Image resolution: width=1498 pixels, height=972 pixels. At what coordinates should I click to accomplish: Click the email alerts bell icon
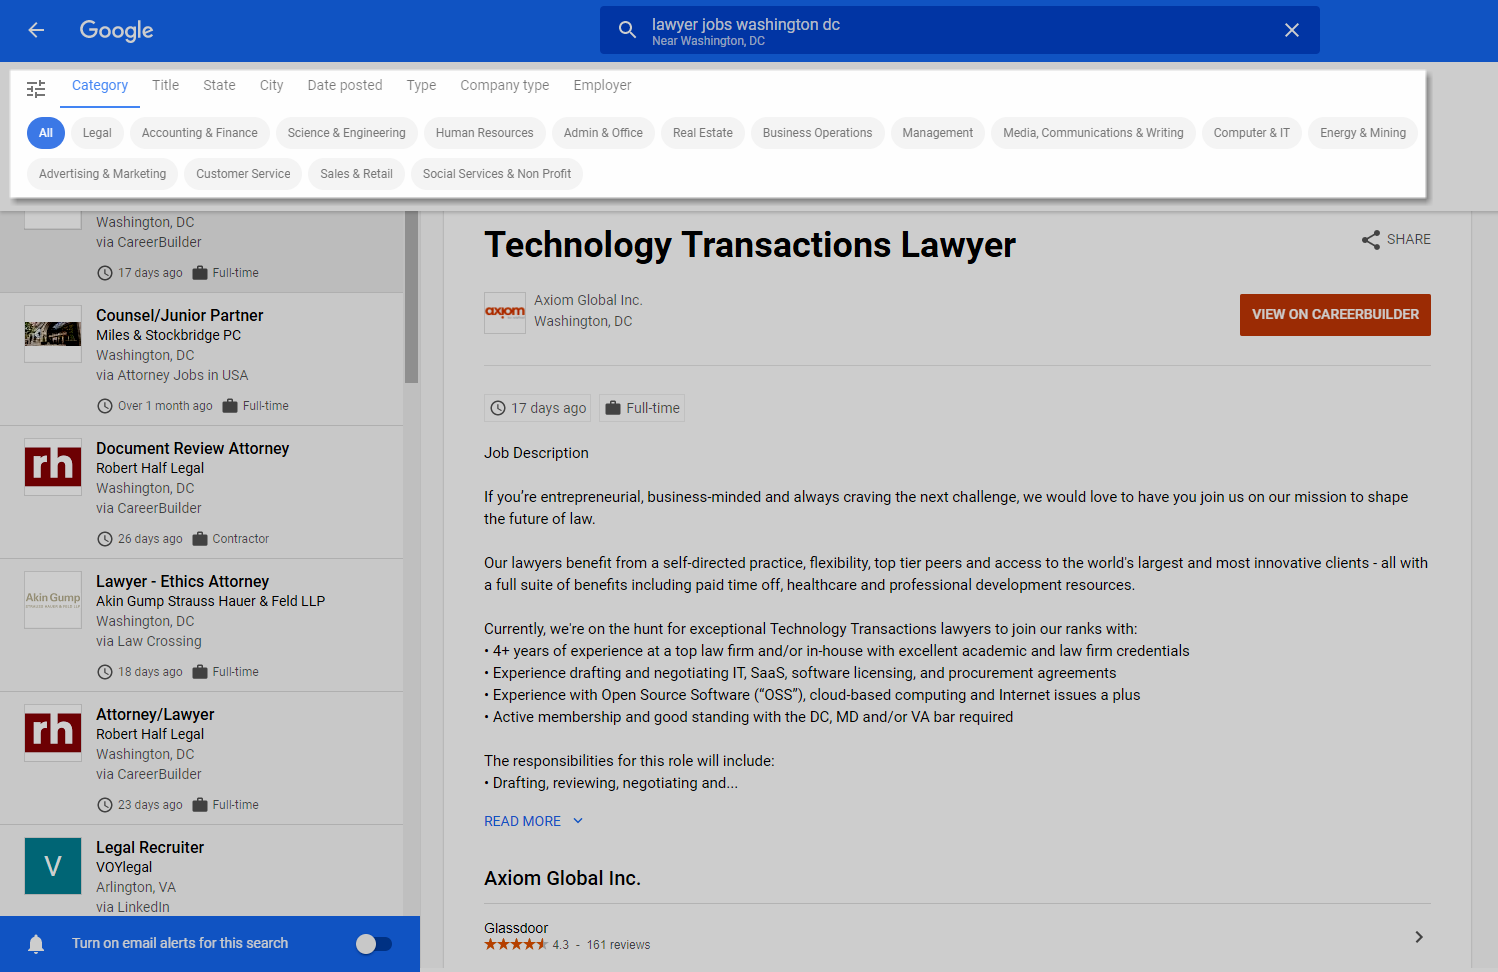[x=36, y=944]
